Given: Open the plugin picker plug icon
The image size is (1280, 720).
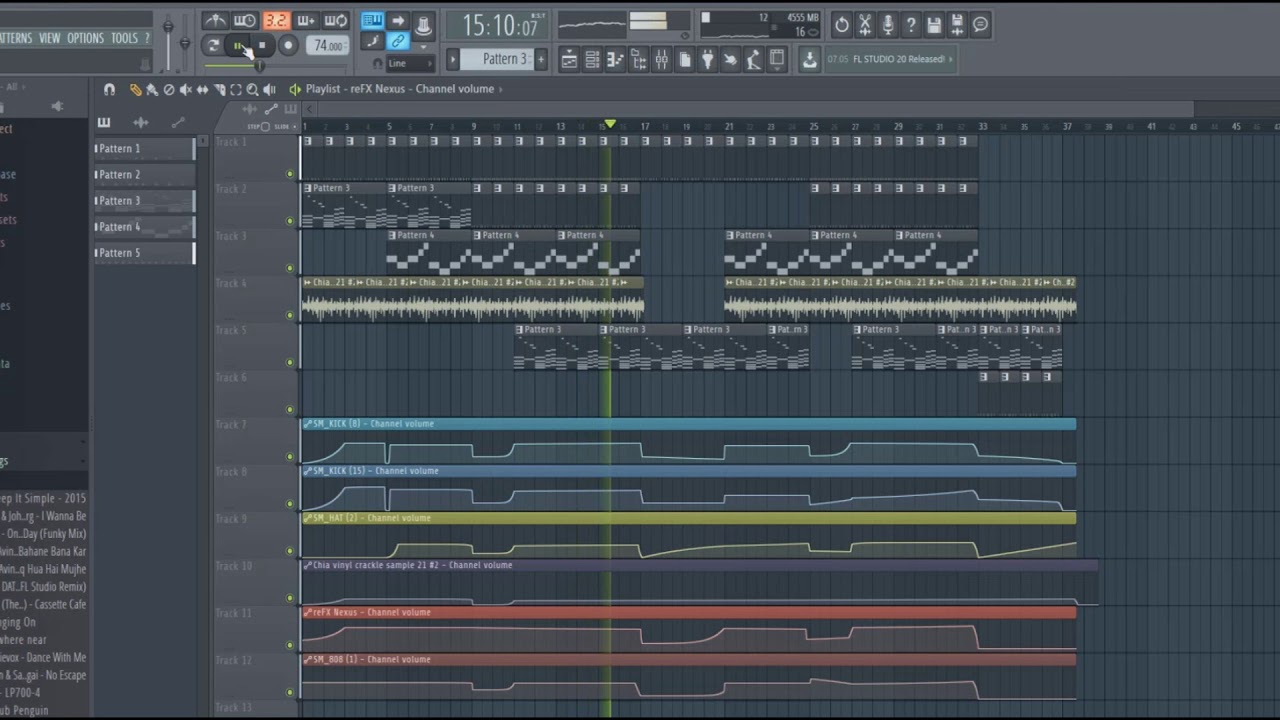Looking at the screenshot, I should coord(707,59).
